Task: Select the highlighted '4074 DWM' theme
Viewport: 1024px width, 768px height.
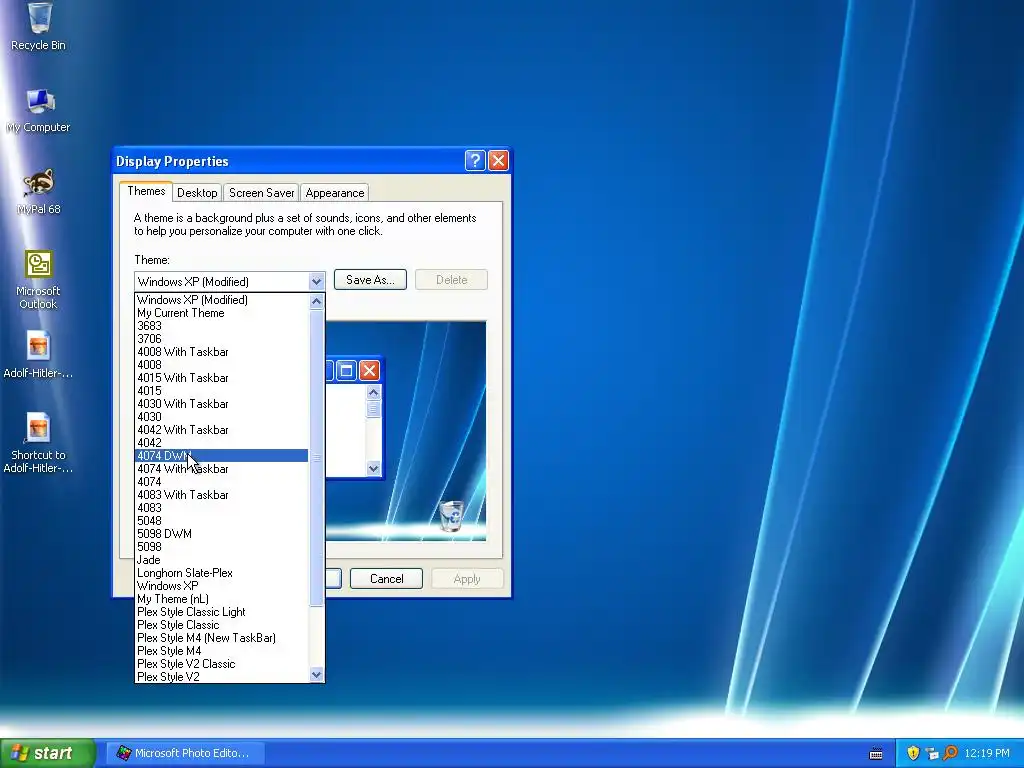Action: pyautogui.click(x=221, y=456)
